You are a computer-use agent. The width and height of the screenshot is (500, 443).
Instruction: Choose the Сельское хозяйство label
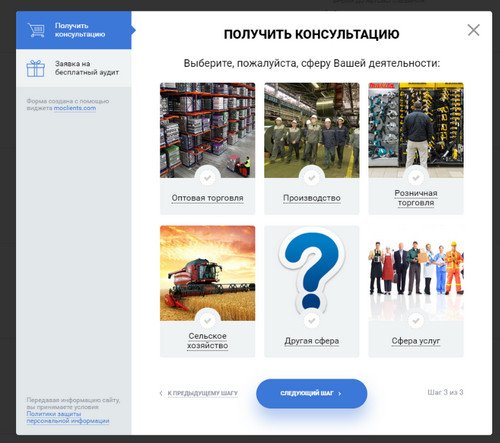207,341
